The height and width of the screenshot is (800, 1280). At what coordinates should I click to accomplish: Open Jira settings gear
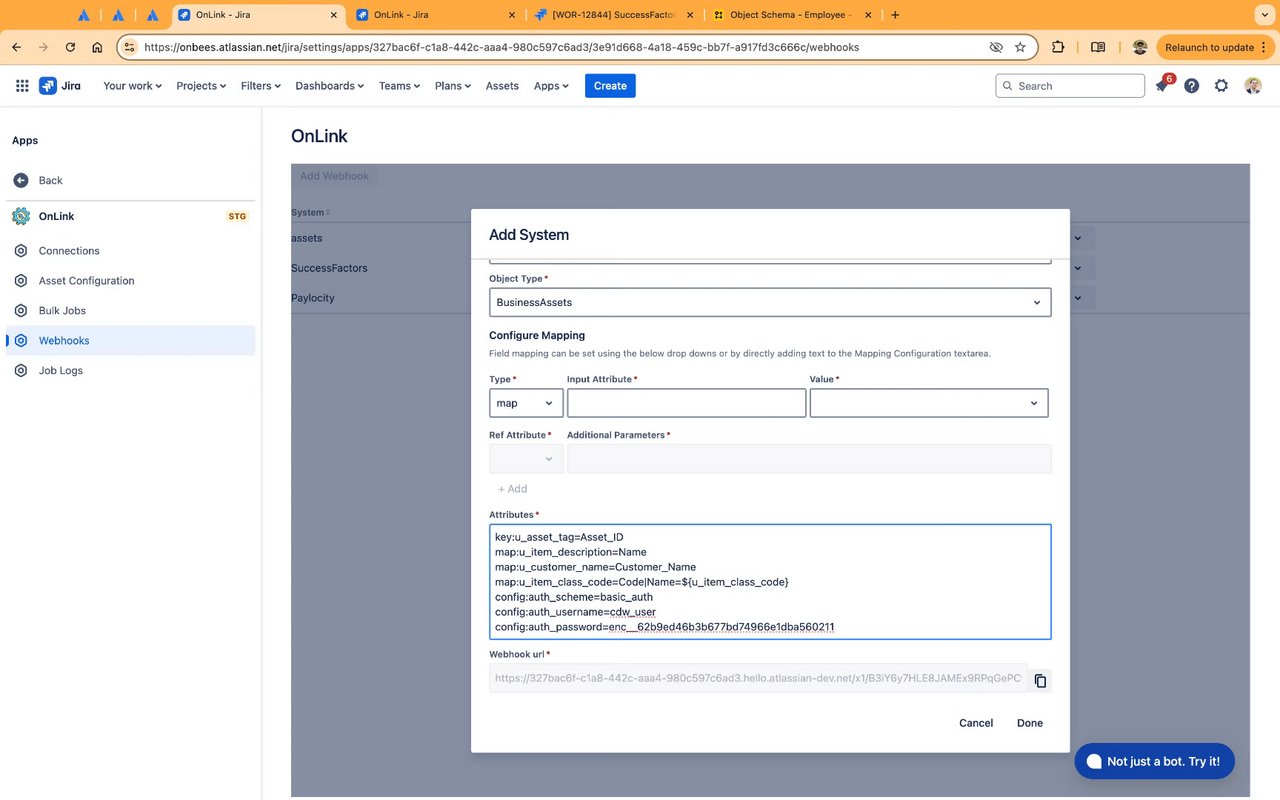[x=1221, y=86]
